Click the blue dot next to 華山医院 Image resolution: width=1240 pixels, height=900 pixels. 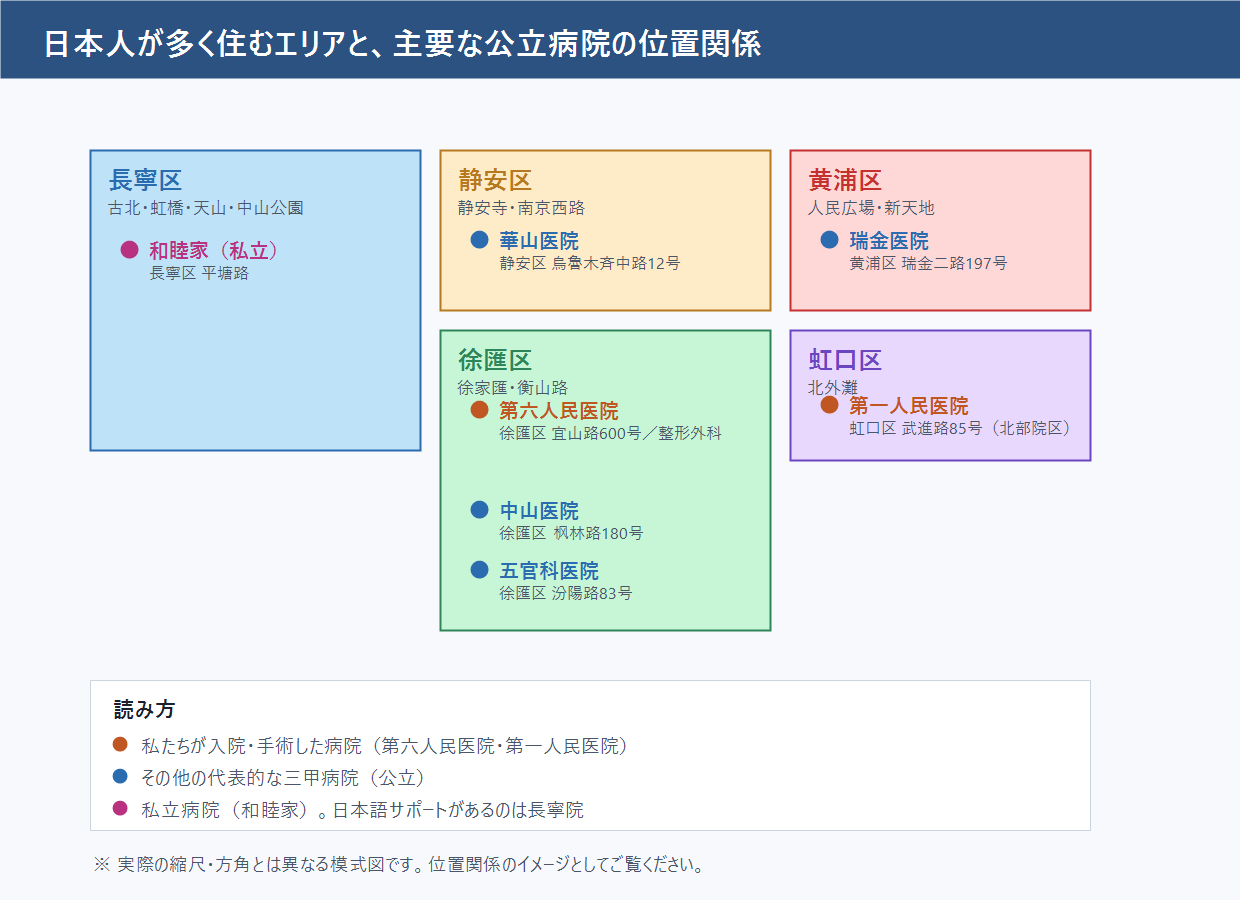pyautogui.click(x=479, y=240)
